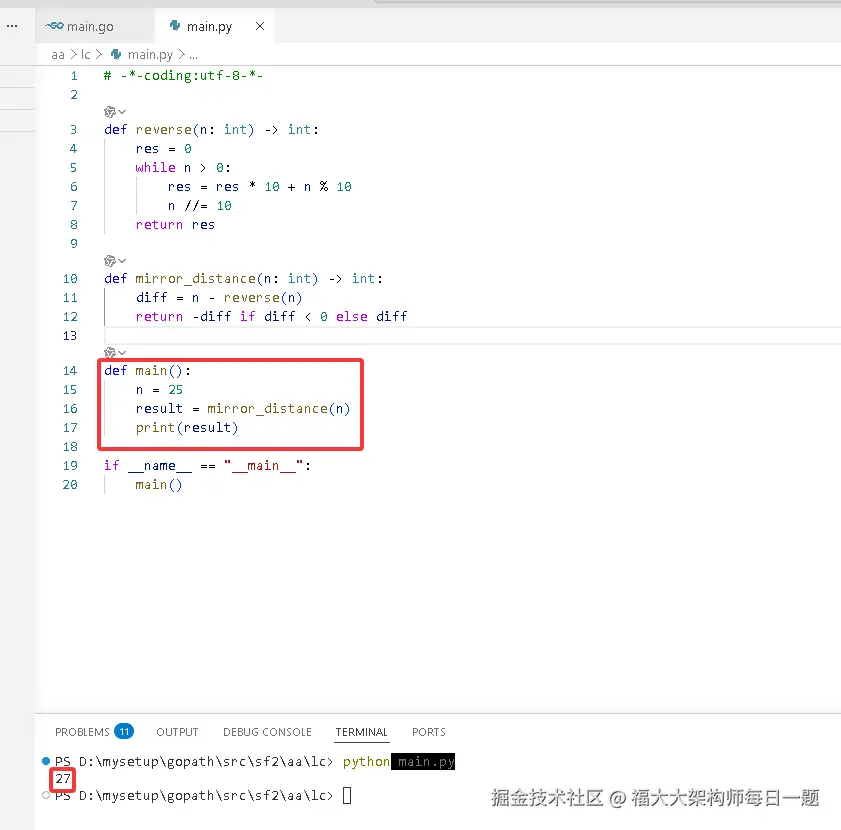Image resolution: width=841 pixels, height=830 pixels.
Task: Click 'def reverse(n: int) -> int:' line
Action: [x=211, y=129]
